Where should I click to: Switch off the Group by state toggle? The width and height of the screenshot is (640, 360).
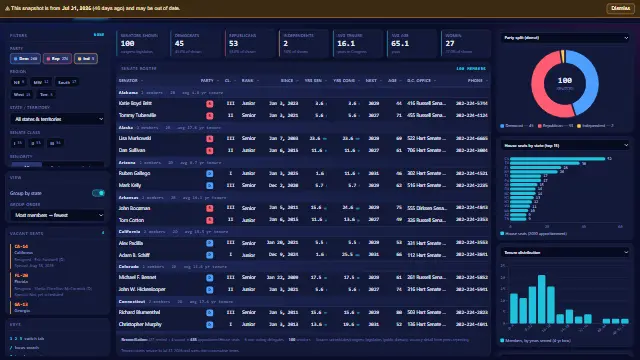98,193
